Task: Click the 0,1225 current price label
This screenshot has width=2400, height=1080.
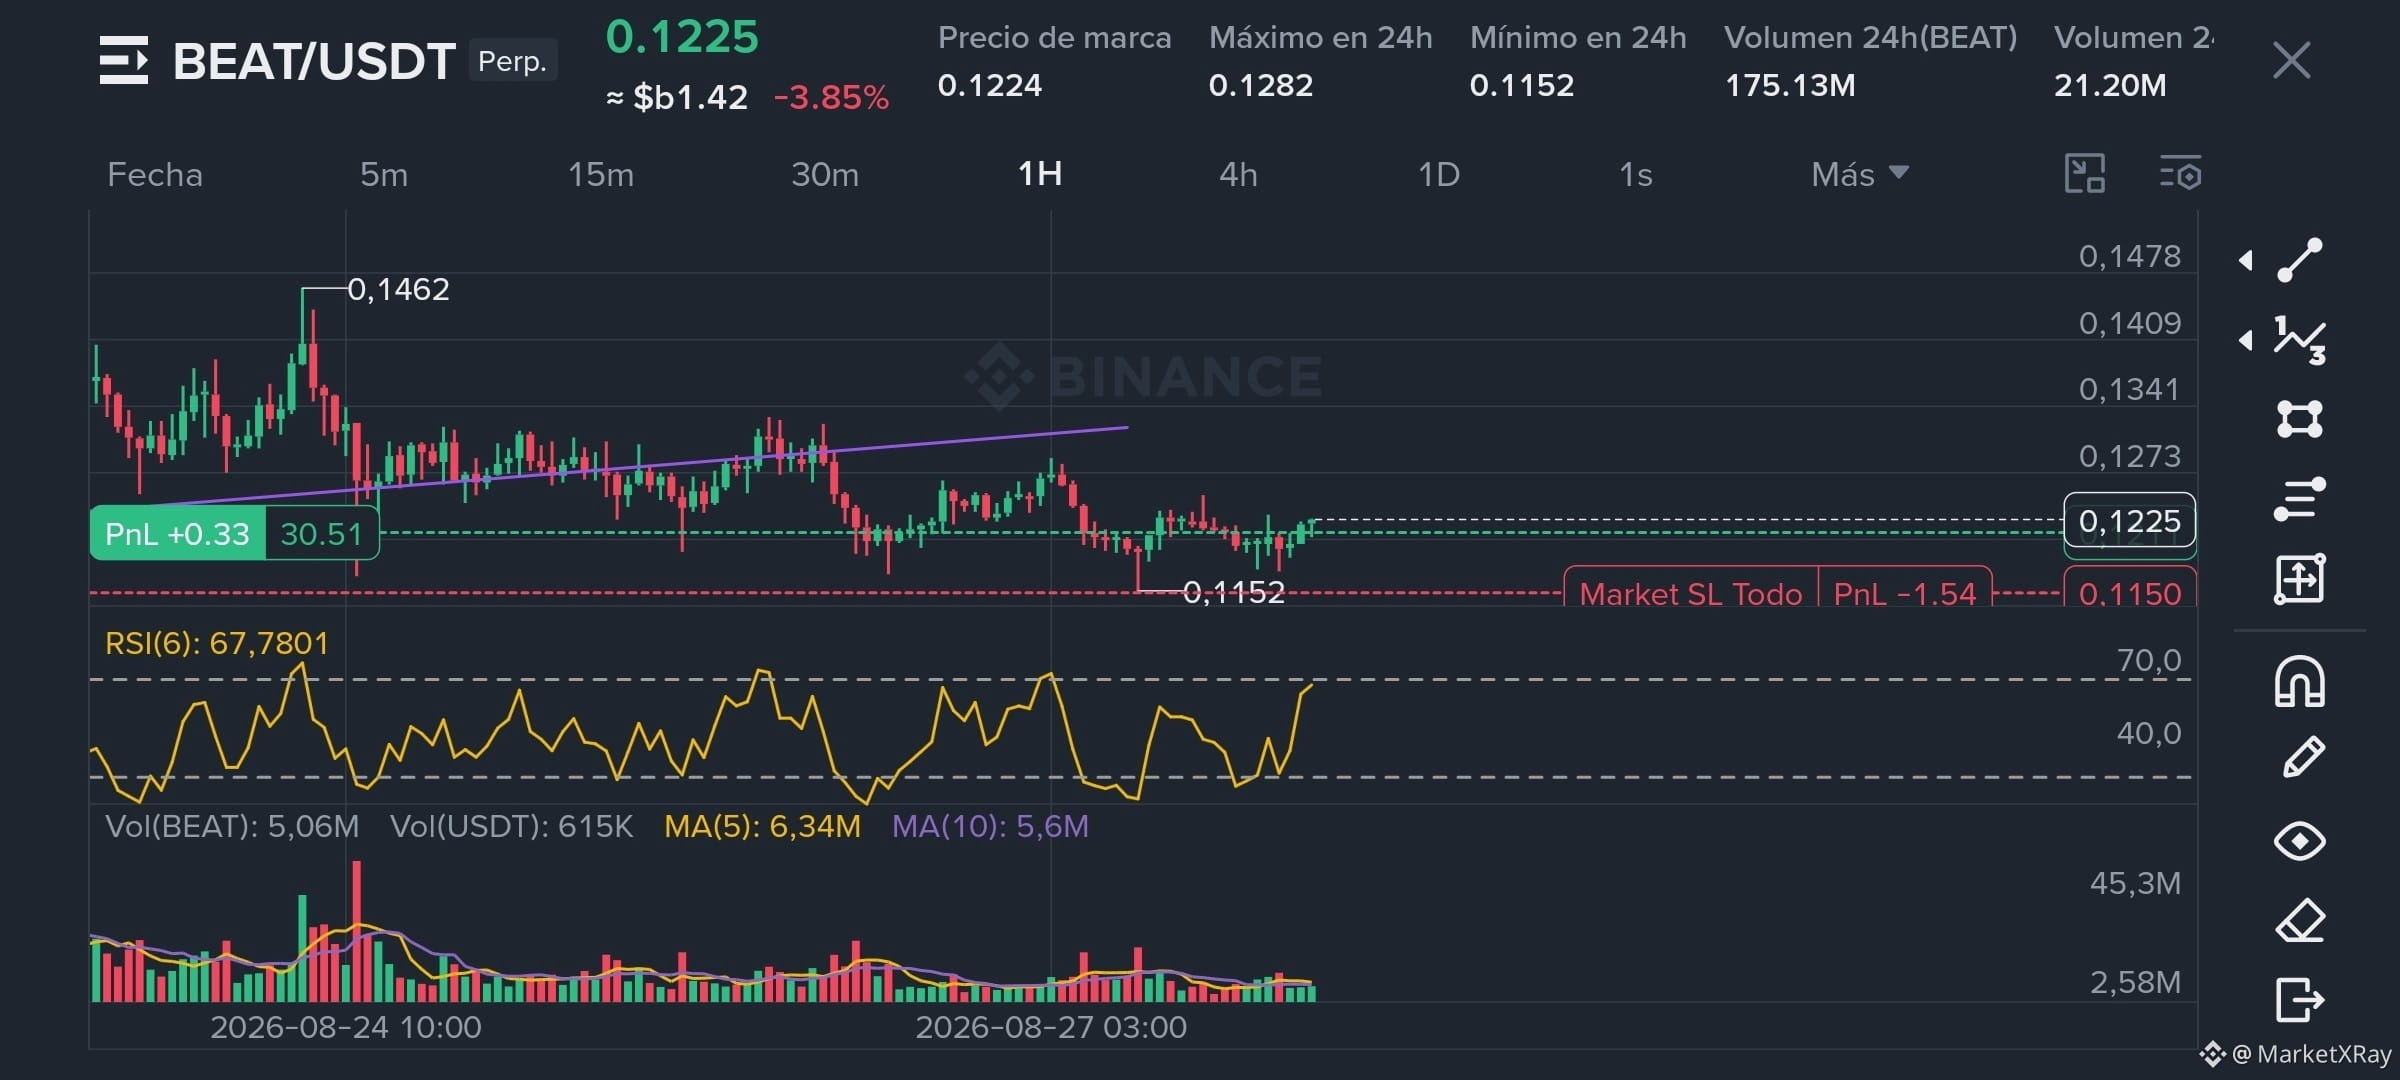Action: [x=2130, y=521]
